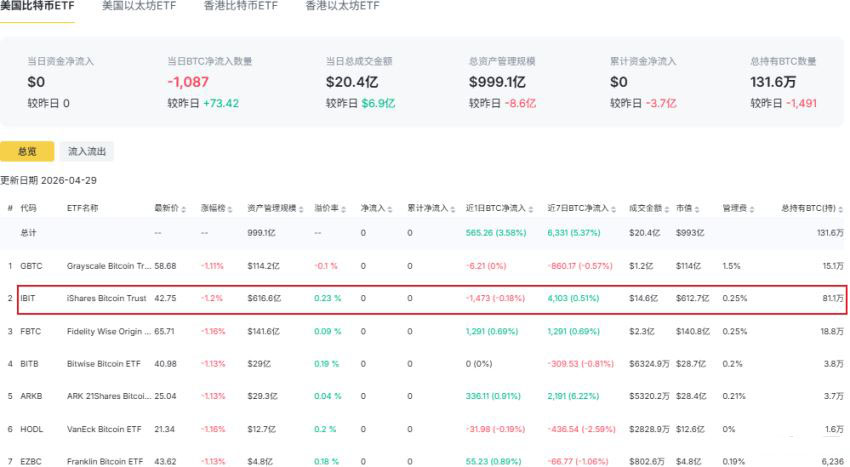Open EZBC ticker code

pyautogui.click(x=31, y=462)
